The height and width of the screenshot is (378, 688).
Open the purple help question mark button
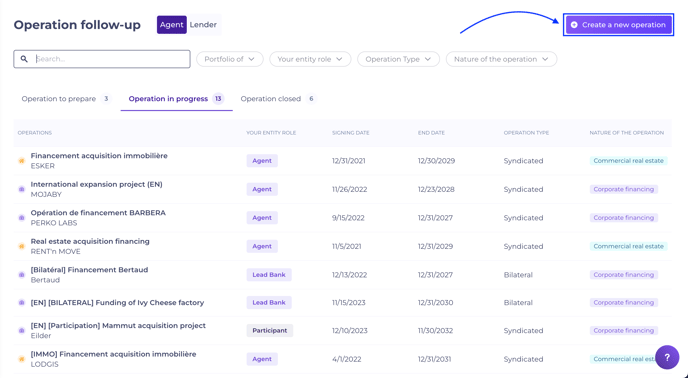click(x=667, y=357)
